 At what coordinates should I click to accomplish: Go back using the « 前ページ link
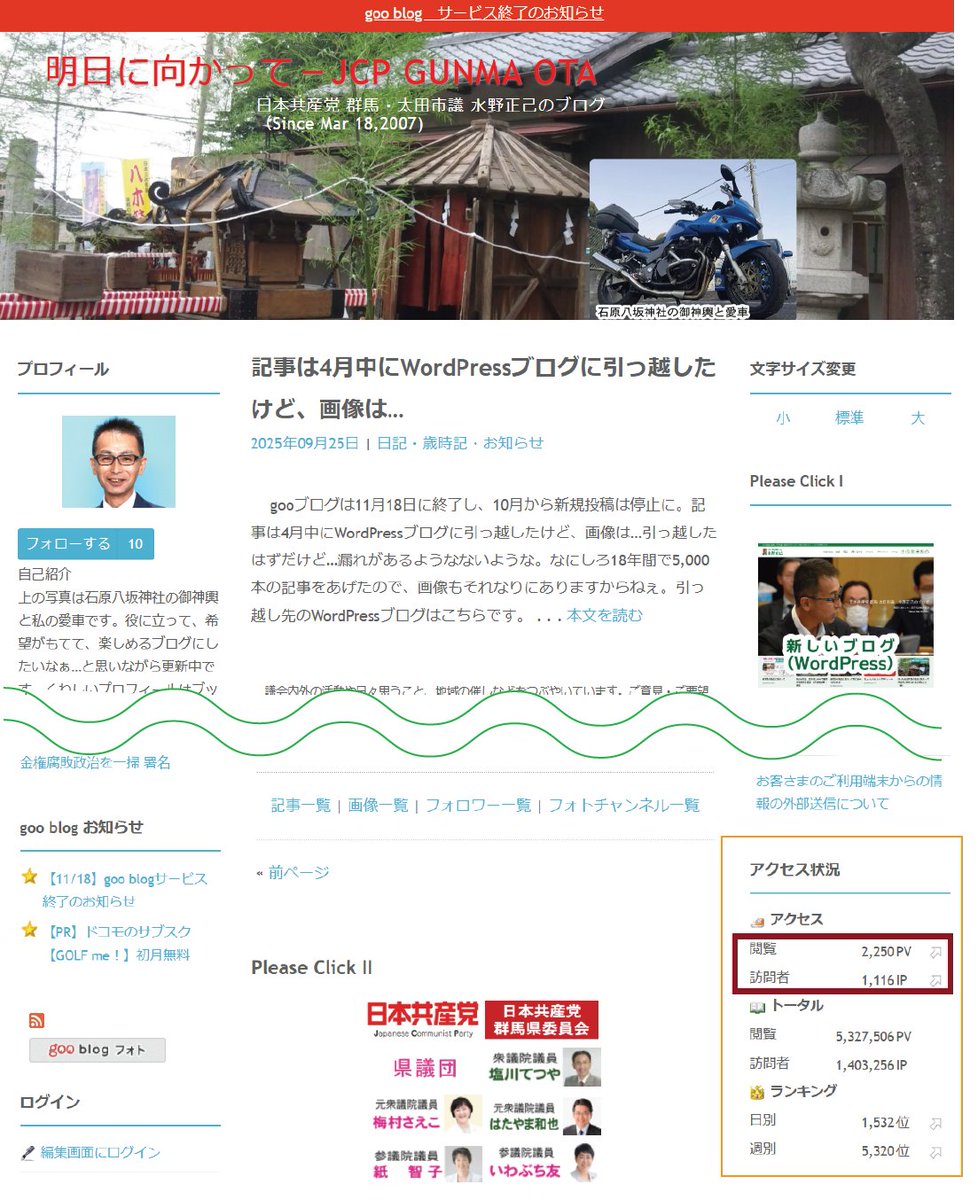point(300,871)
